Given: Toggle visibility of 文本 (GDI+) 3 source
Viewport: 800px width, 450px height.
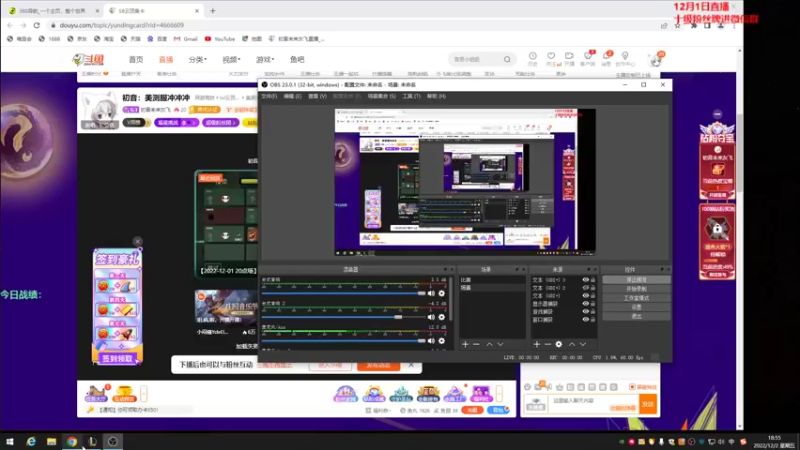Looking at the screenshot, I should [585, 280].
